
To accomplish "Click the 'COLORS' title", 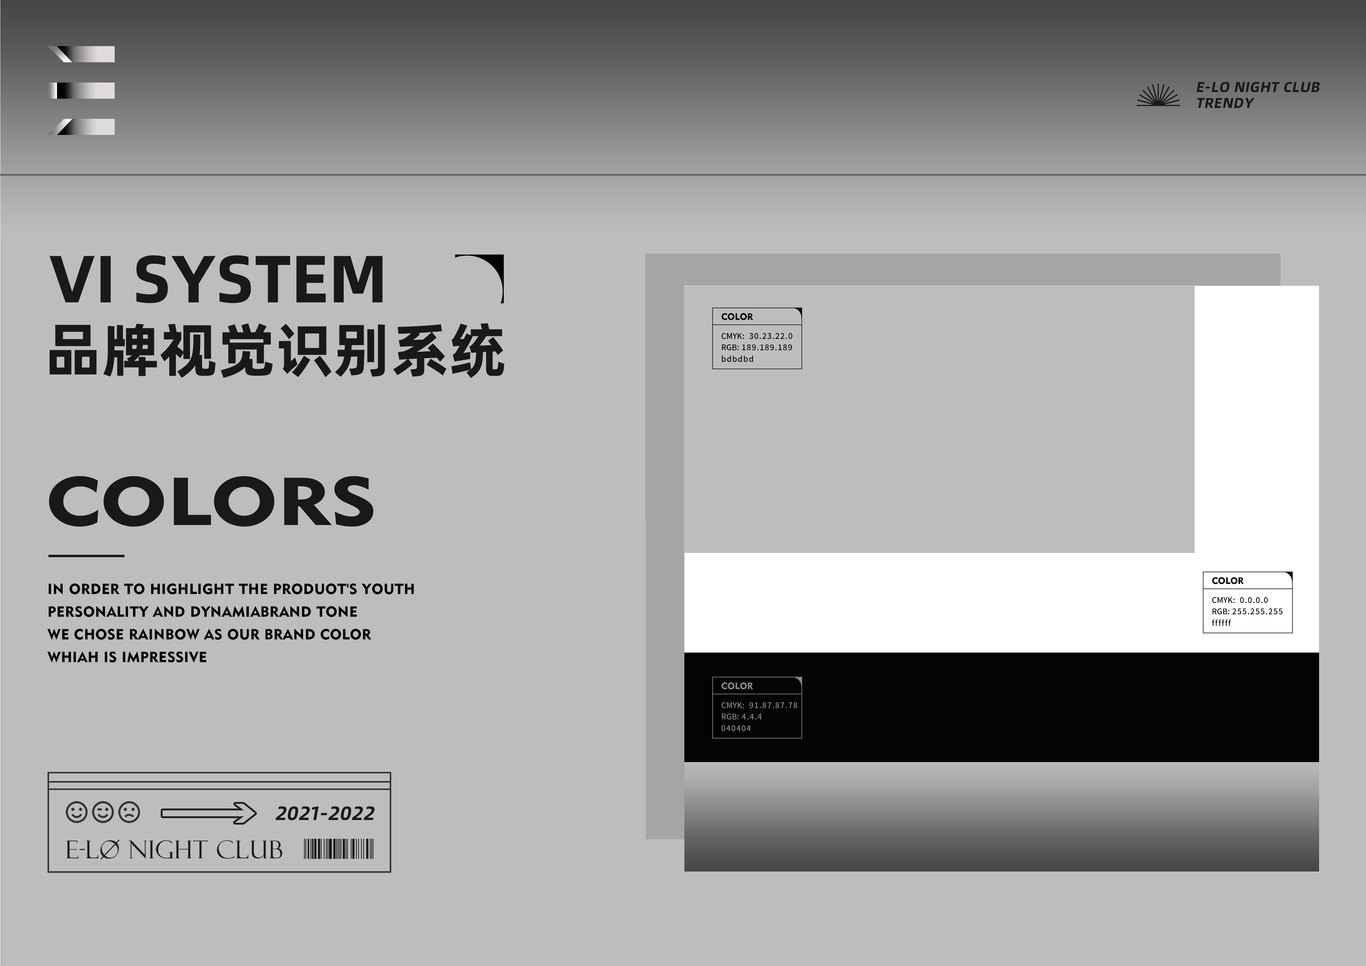I will (x=211, y=501).
